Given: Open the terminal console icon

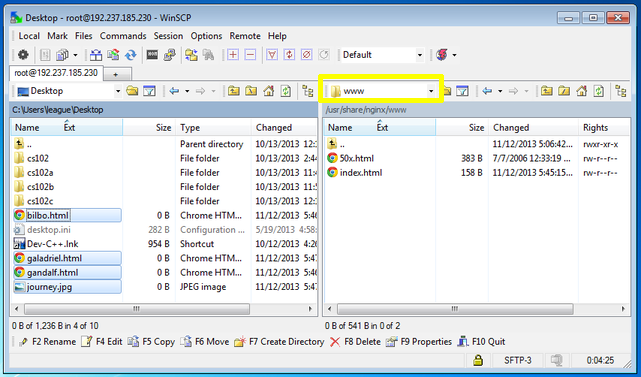Looking at the screenshot, I should [x=152, y=55].
